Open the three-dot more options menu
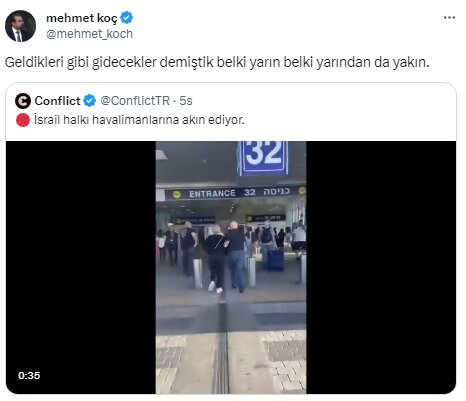Screen dimensions: 466x401 click(449, 18)
